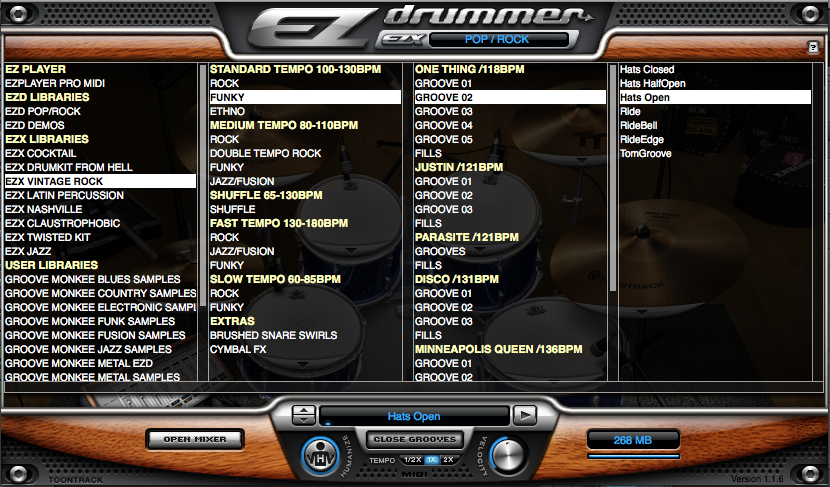
Task: Click the Hats Open groove name display
Action: (x=414, y=416)
